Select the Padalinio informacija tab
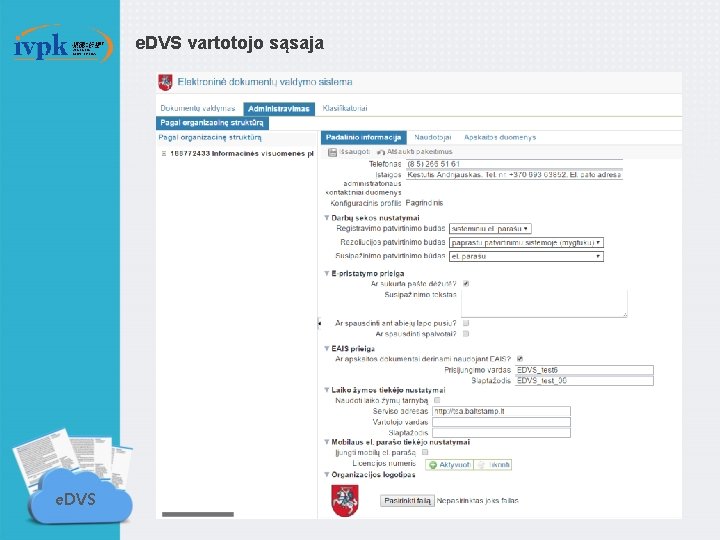Image resolution: width=720 pixels, height=540 pixels. [x=364, y=137]
